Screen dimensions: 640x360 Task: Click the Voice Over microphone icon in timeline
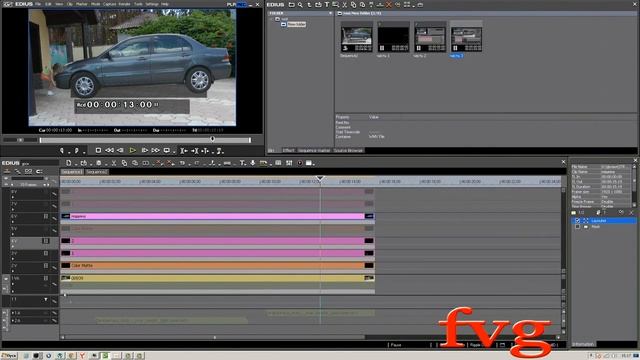253,163
